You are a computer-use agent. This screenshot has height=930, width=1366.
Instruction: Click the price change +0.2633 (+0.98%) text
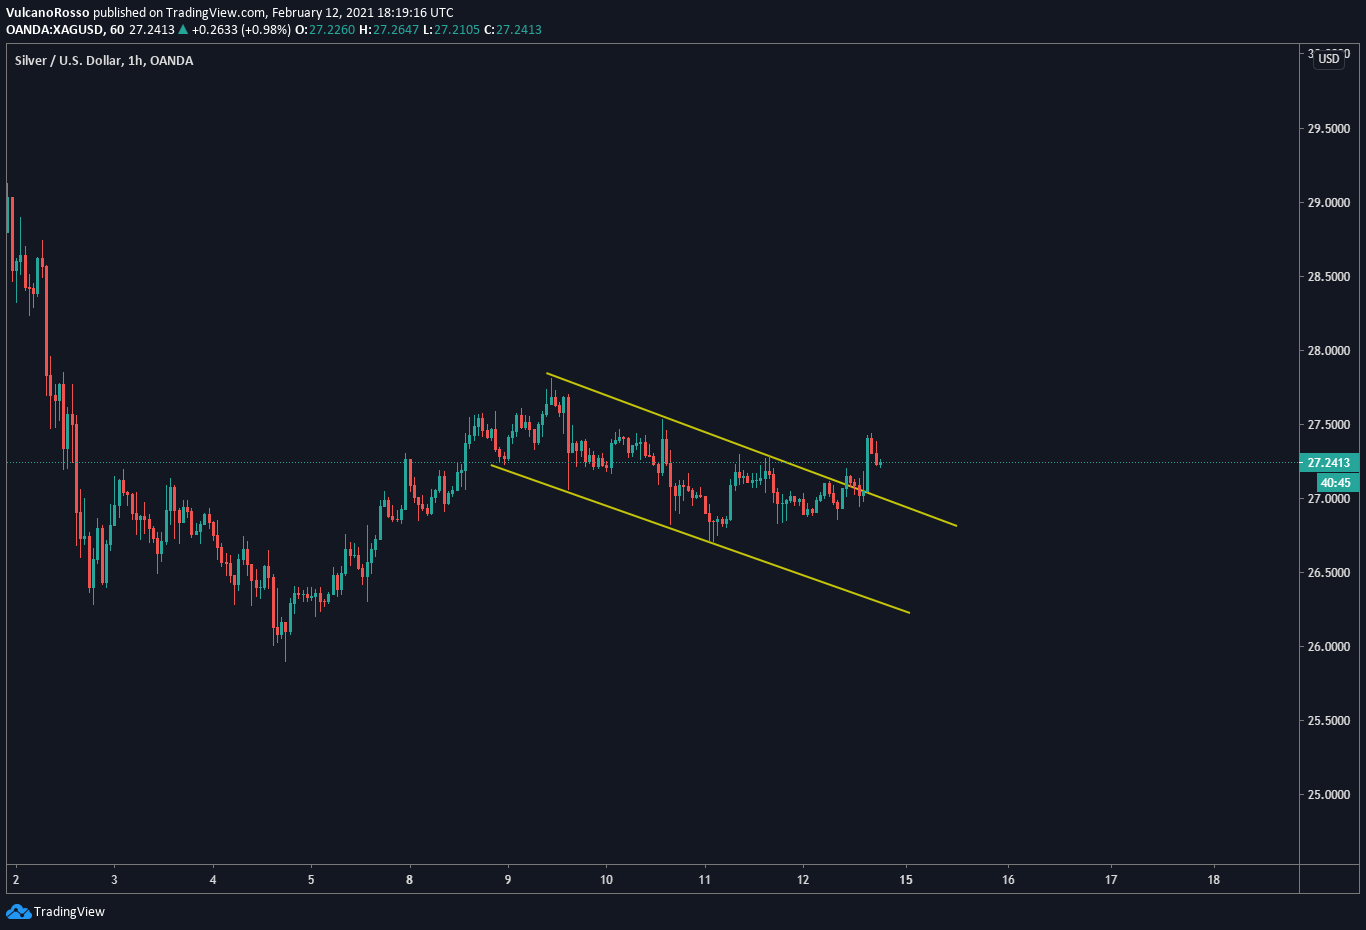click(241, 30)
